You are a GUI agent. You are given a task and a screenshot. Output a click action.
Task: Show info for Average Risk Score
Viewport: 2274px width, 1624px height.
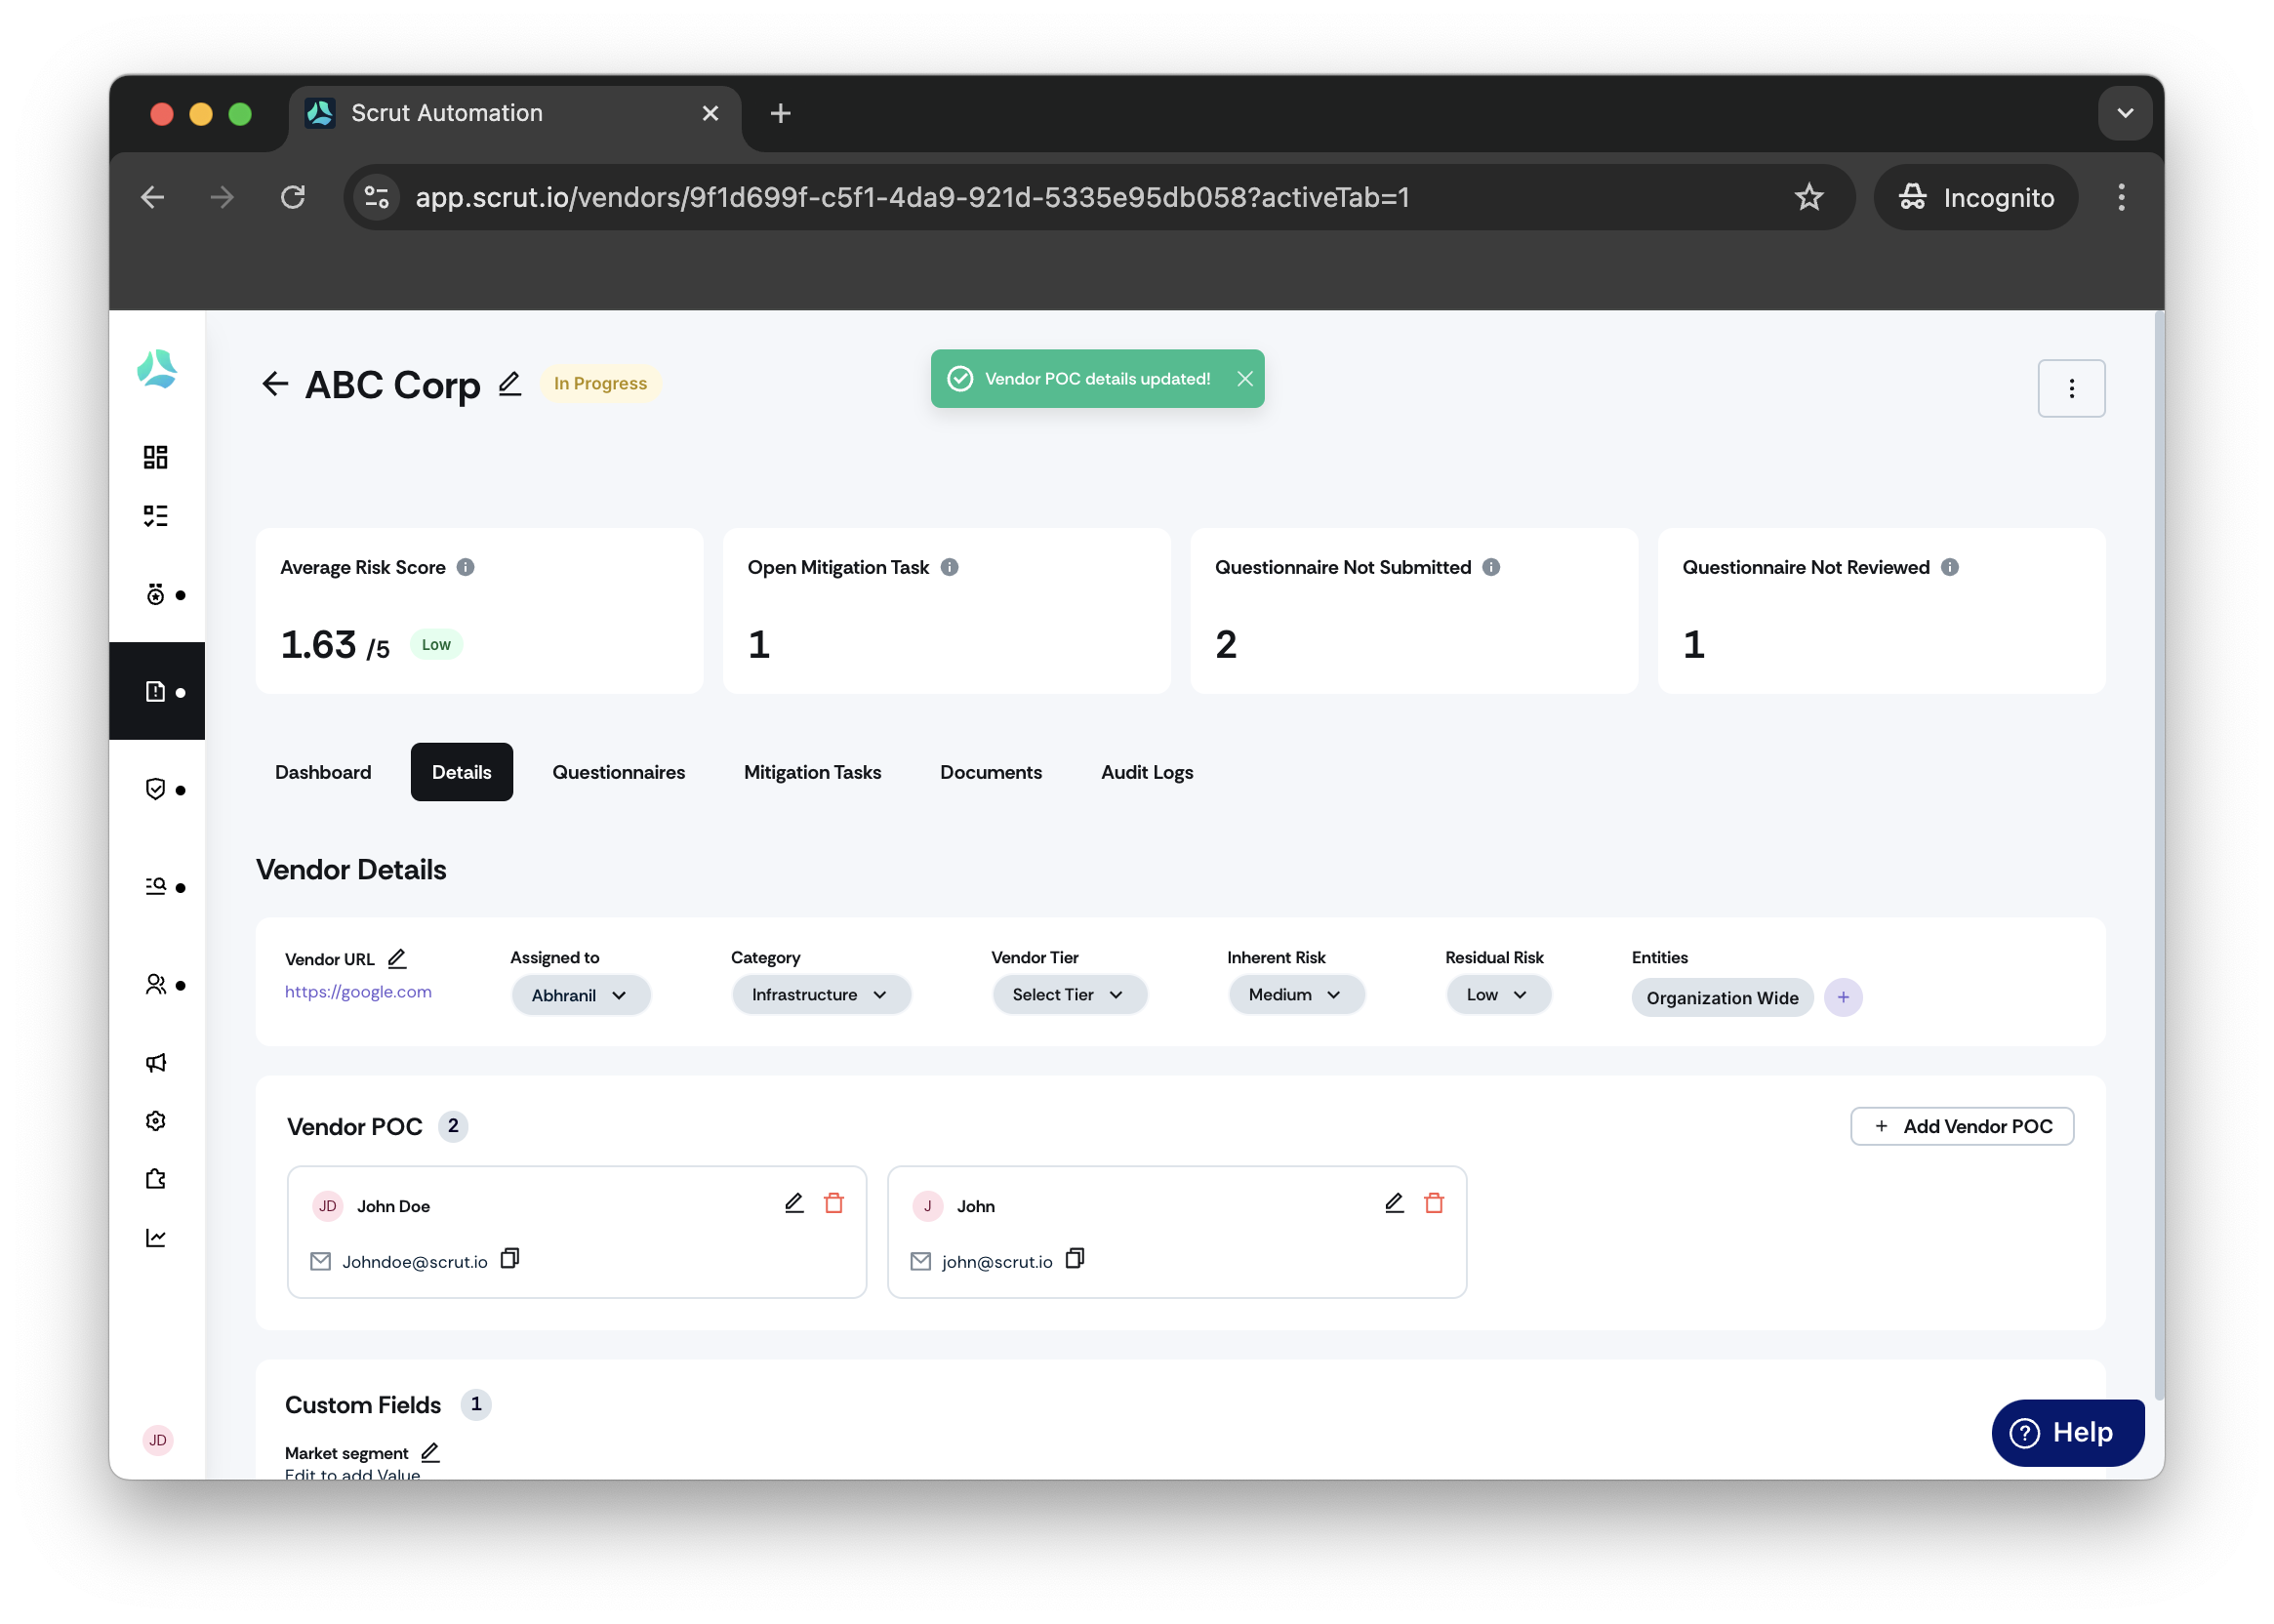pyautogui.click(x=466, y=567)
